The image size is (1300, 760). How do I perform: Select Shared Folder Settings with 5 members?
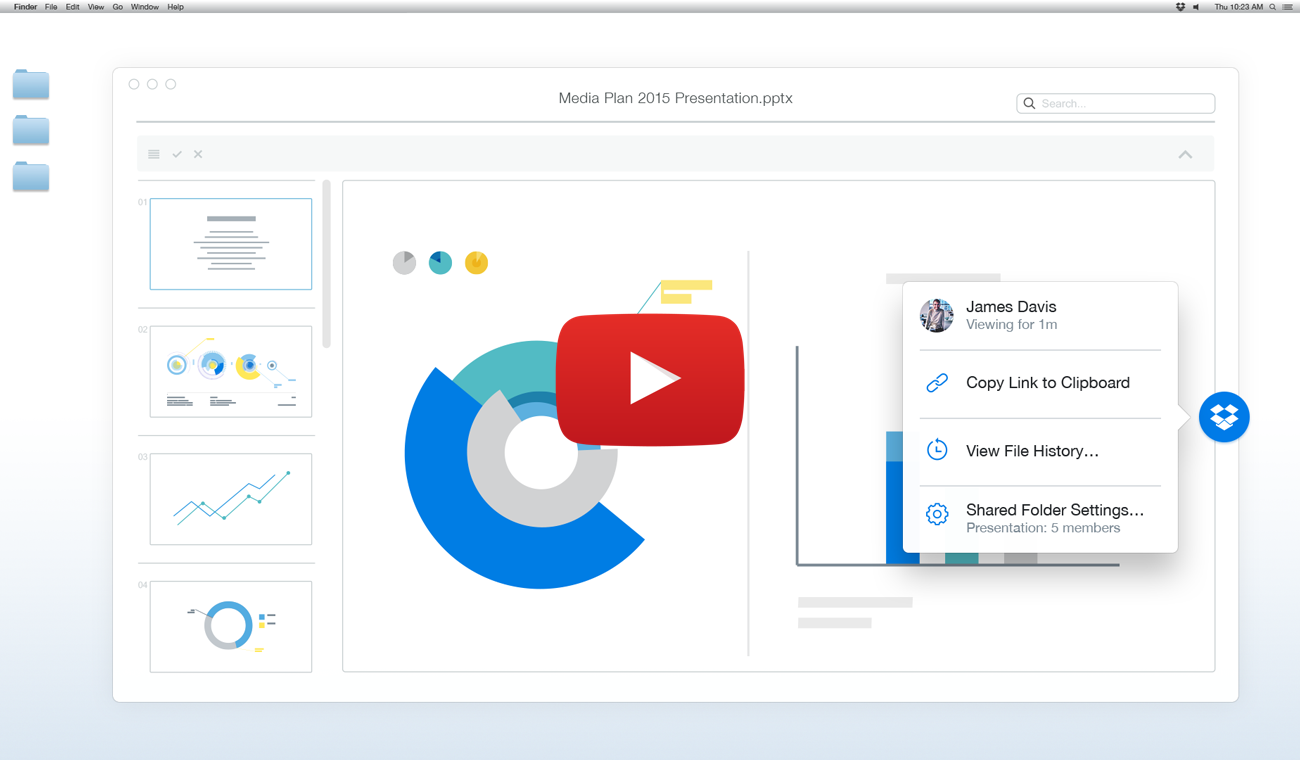[x=1054, y=513]
